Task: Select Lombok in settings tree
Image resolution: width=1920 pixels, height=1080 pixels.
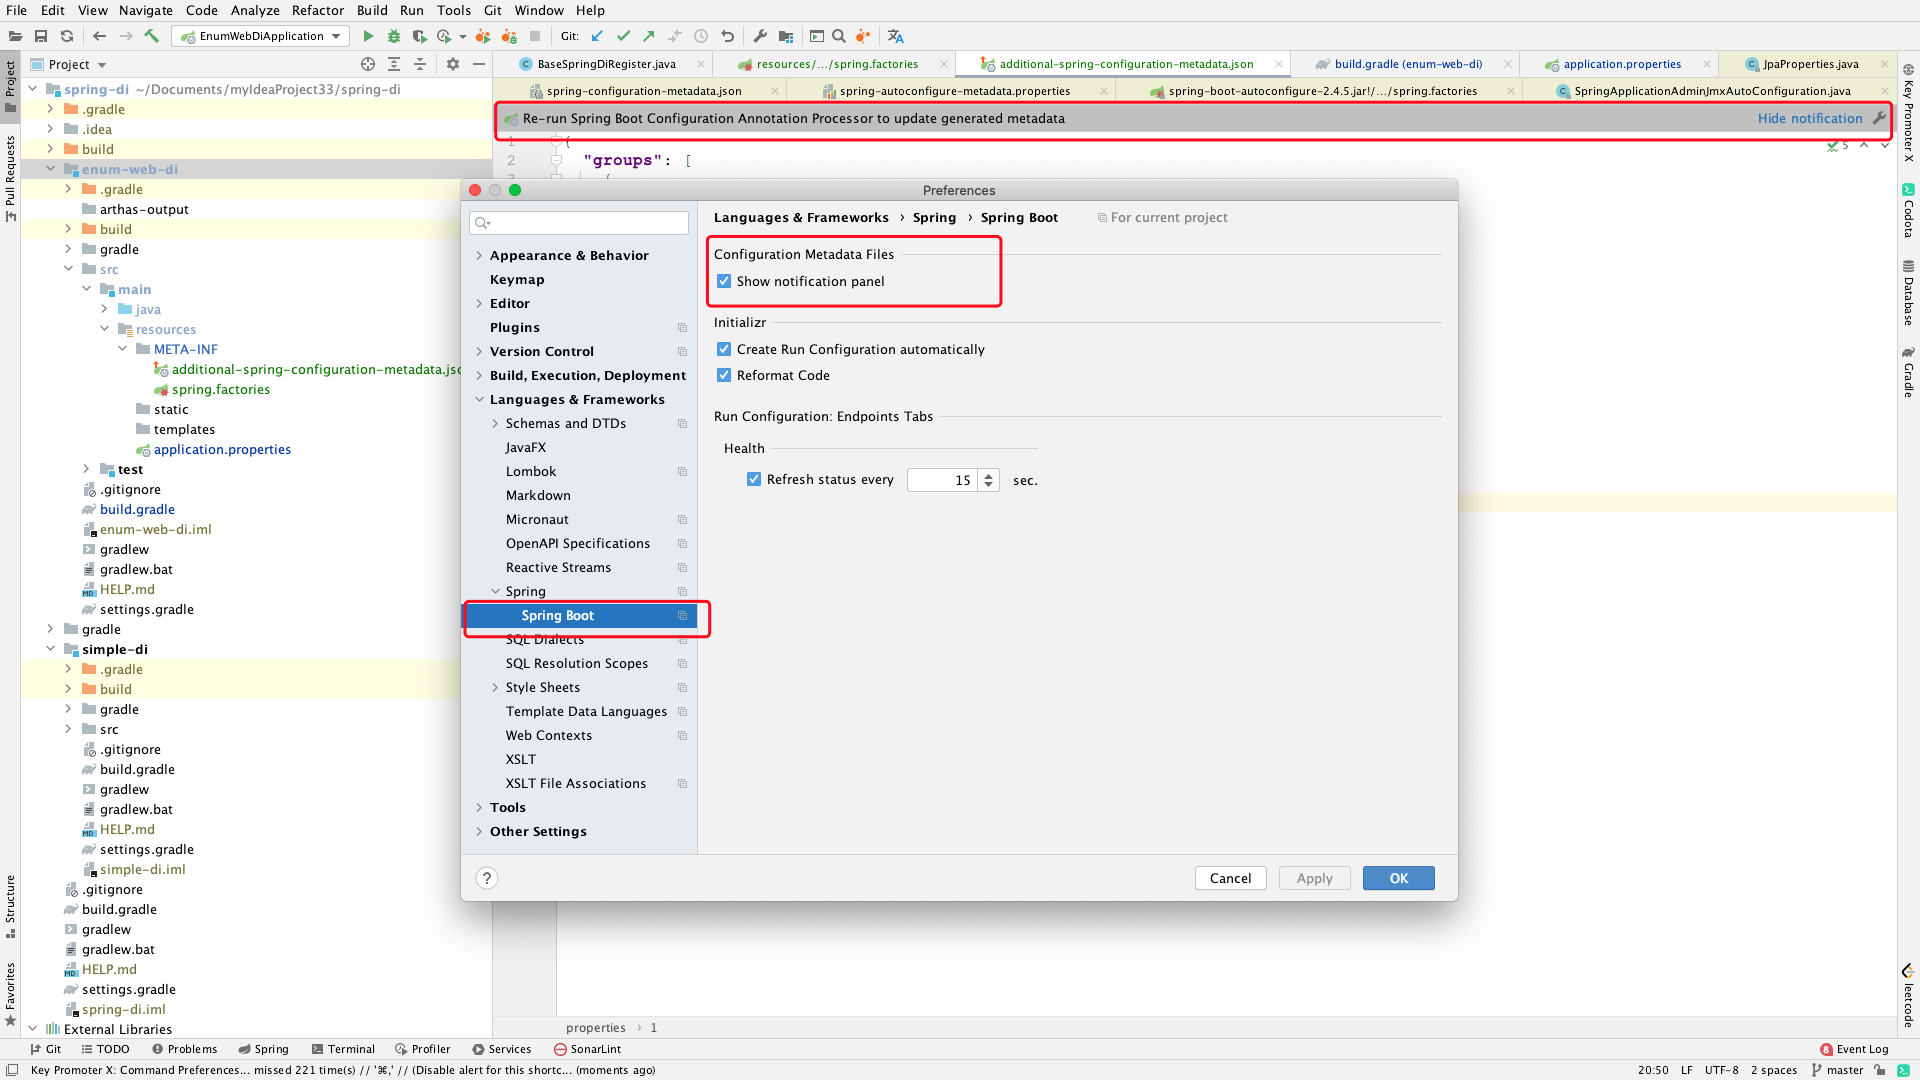Action: coord(531,471)
